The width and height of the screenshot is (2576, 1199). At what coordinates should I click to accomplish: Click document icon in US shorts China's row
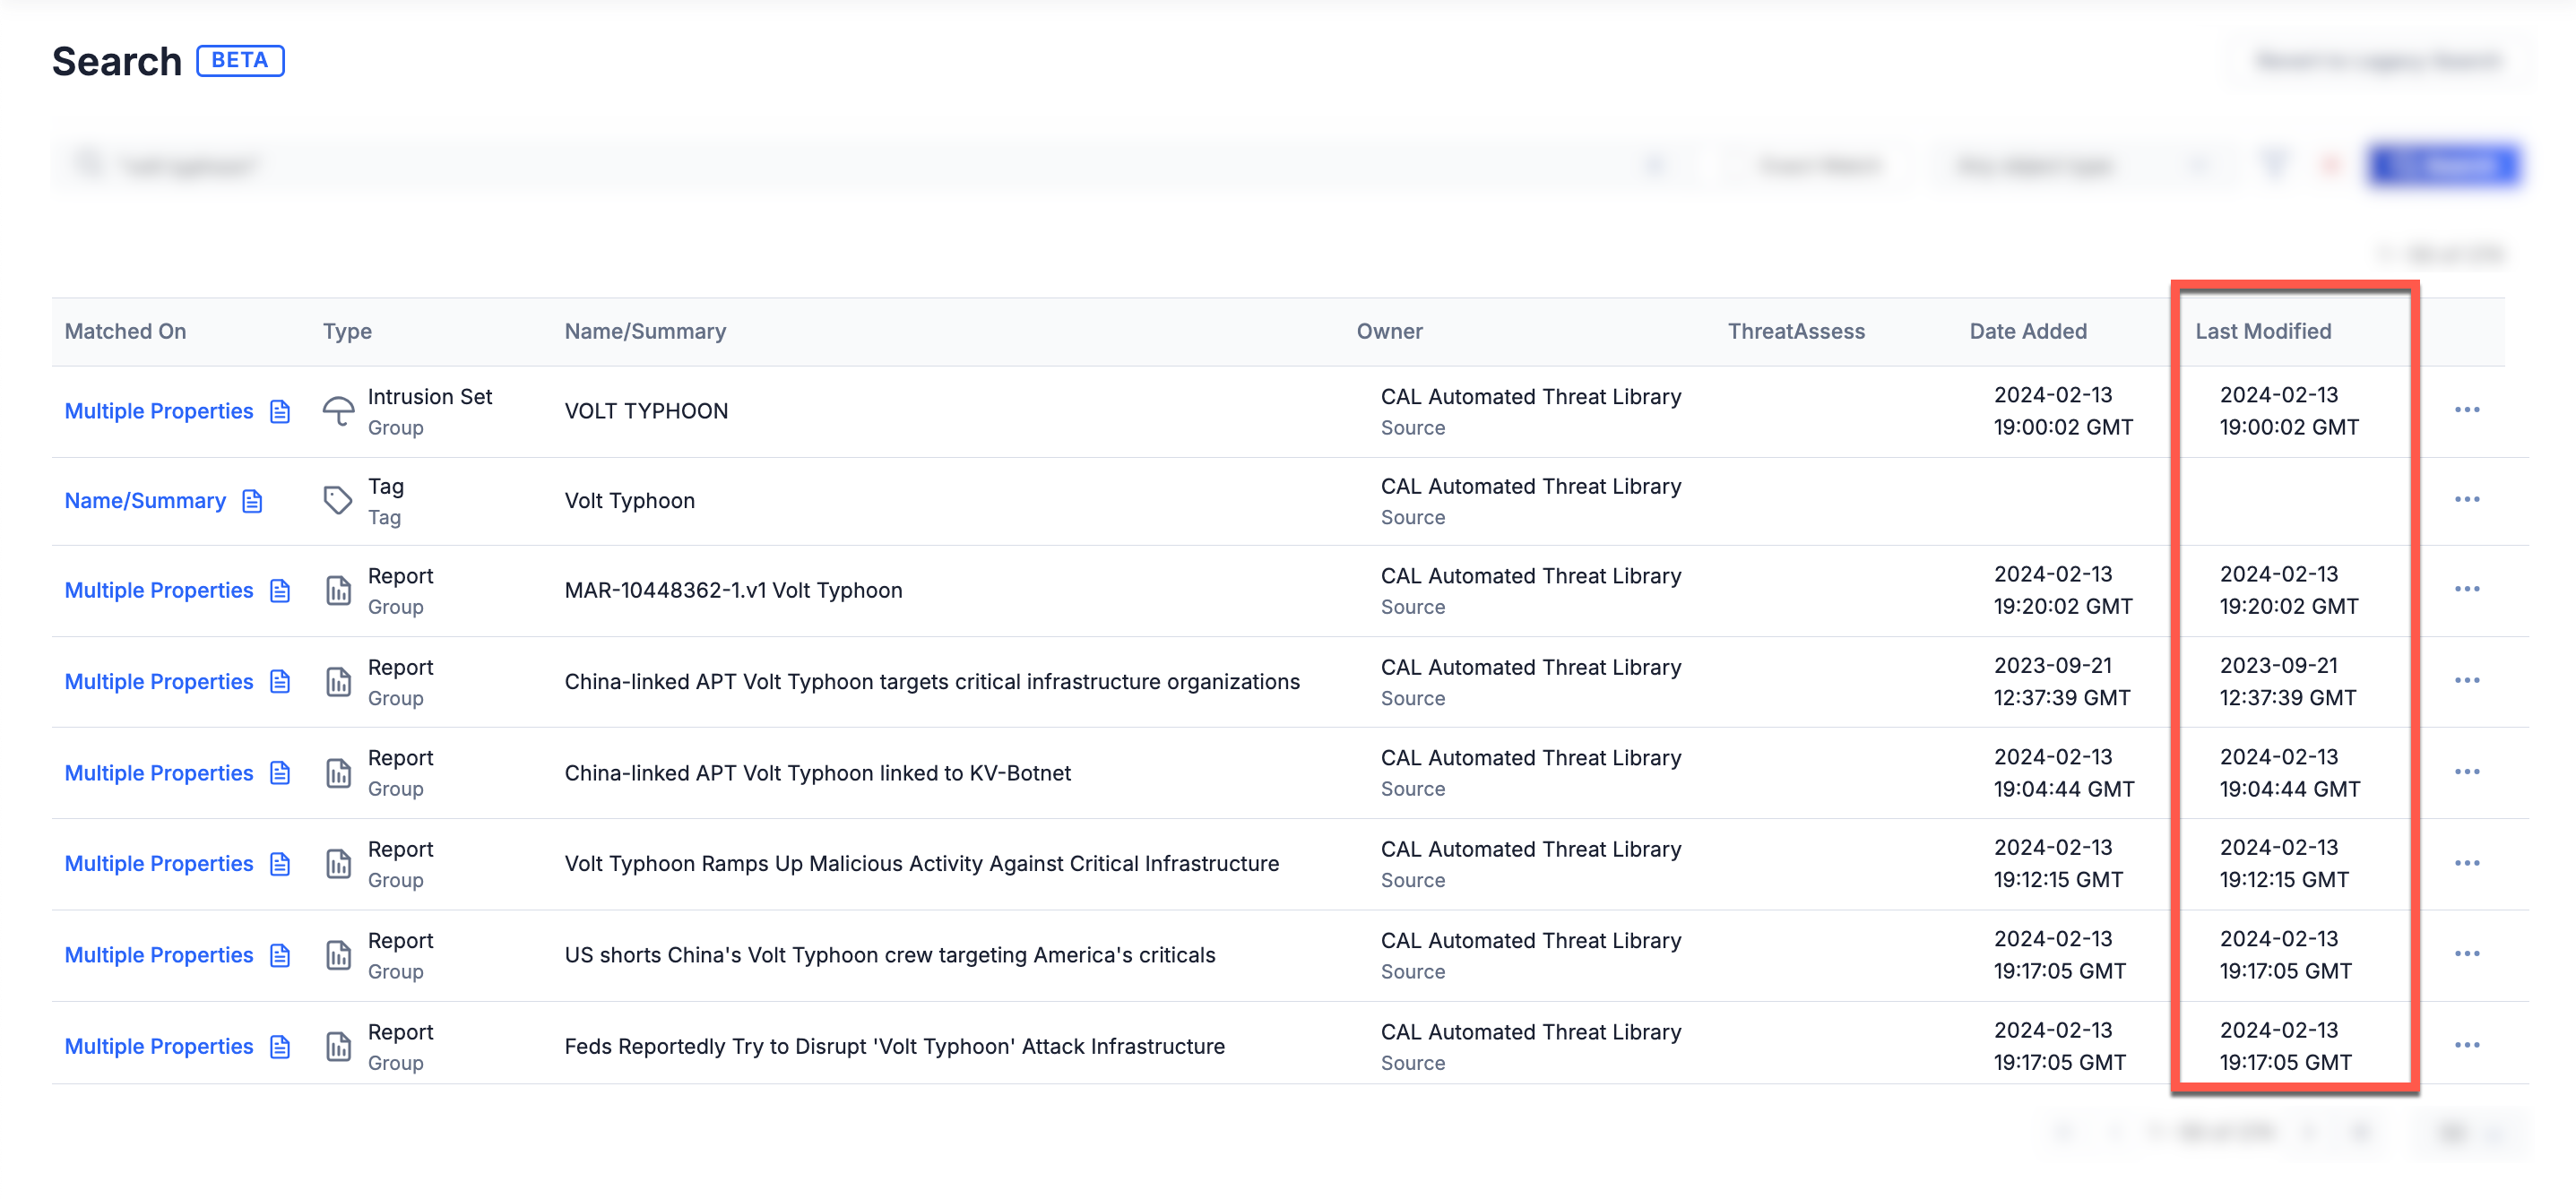(x=280, y=955)
